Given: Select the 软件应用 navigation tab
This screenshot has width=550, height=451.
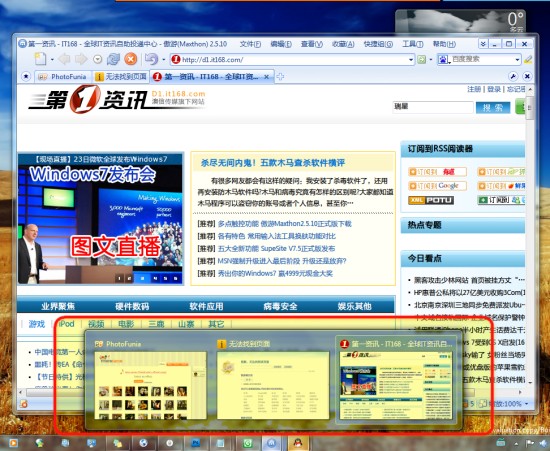Looking at the screenshot, I should [206, 306].
